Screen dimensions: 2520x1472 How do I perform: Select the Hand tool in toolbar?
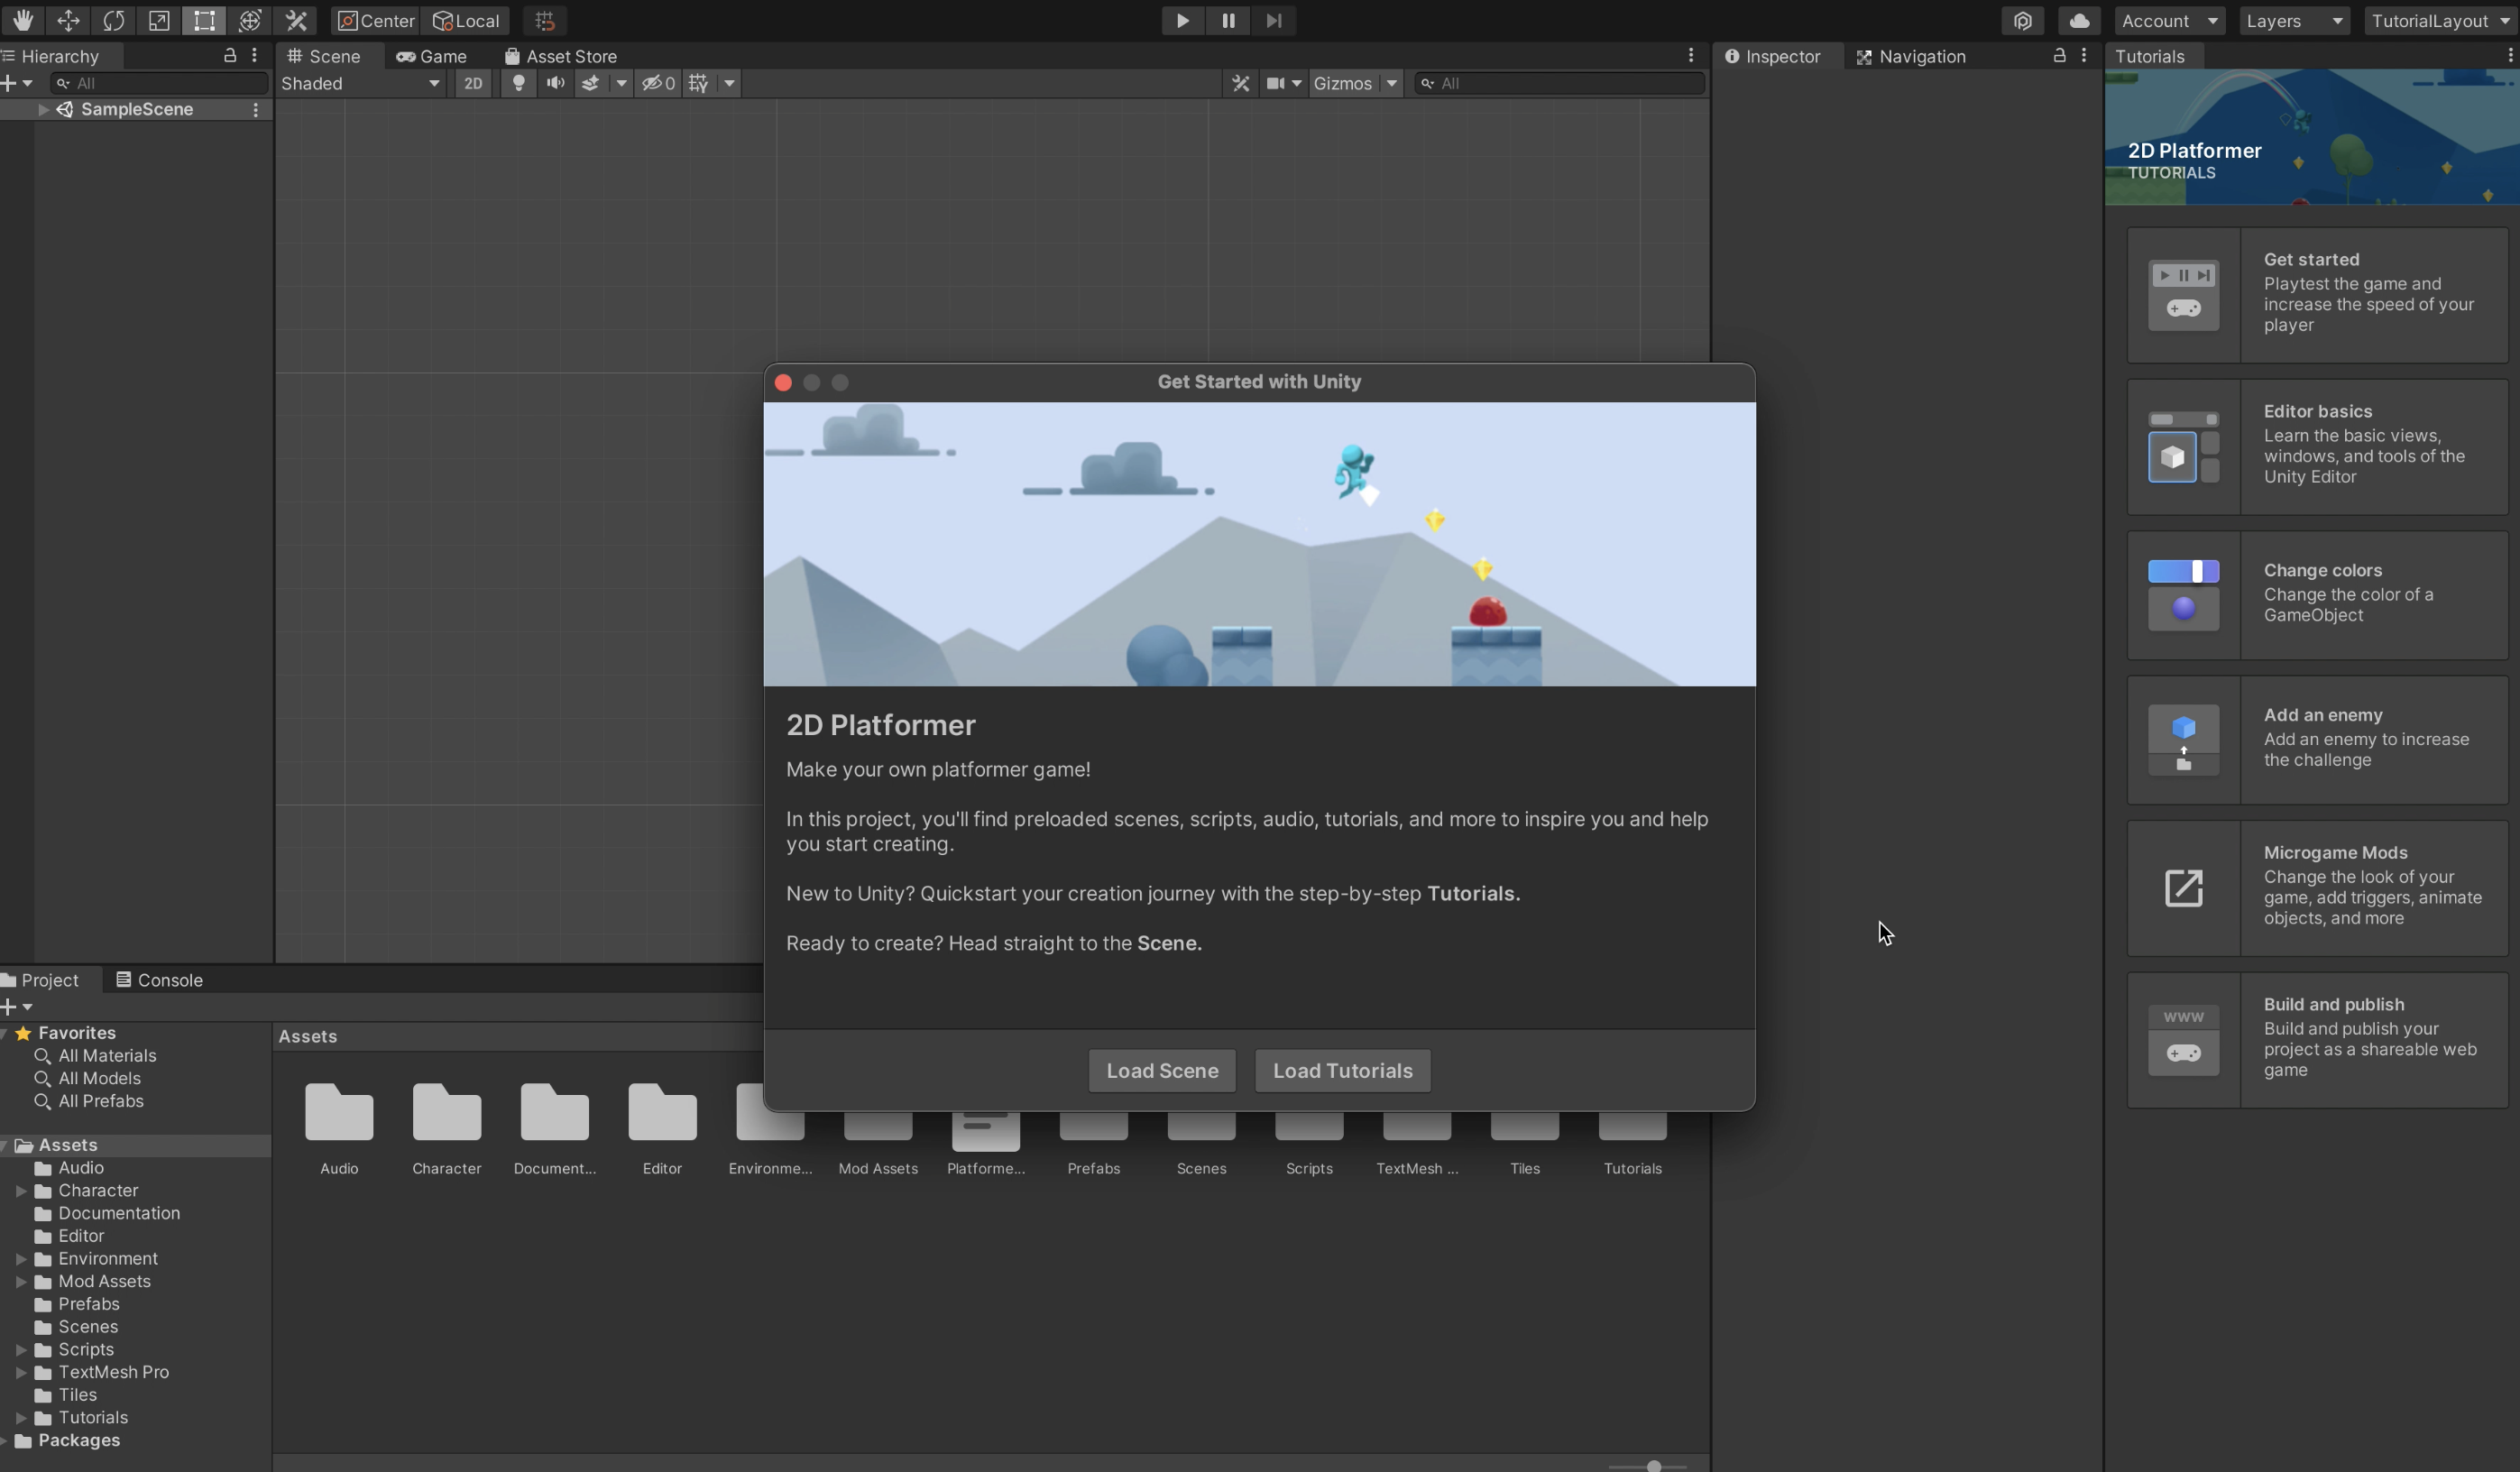pos(22,20)
